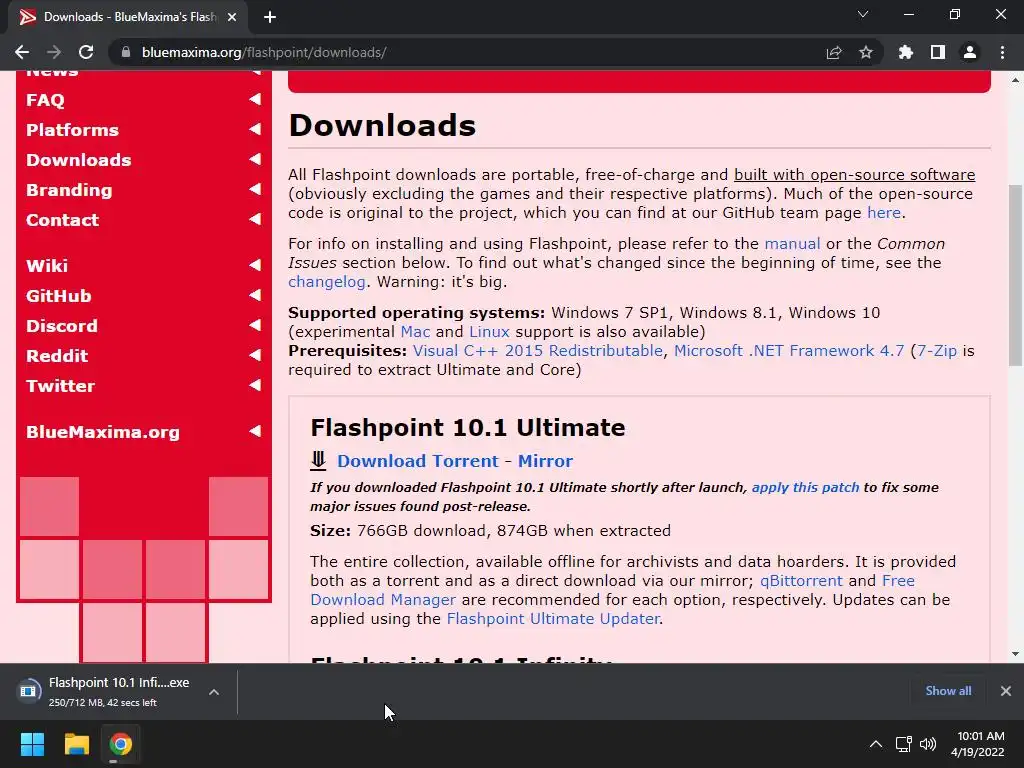Open the Discord sidebar link
This screenshot has height=768, width=1024.
coord(62,326)
